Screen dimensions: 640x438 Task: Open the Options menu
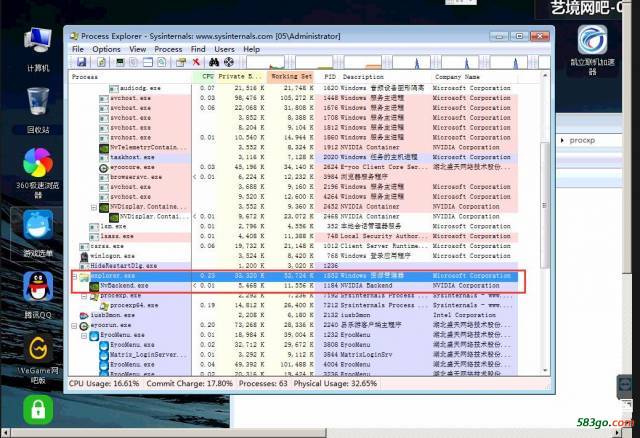(106, 49)
